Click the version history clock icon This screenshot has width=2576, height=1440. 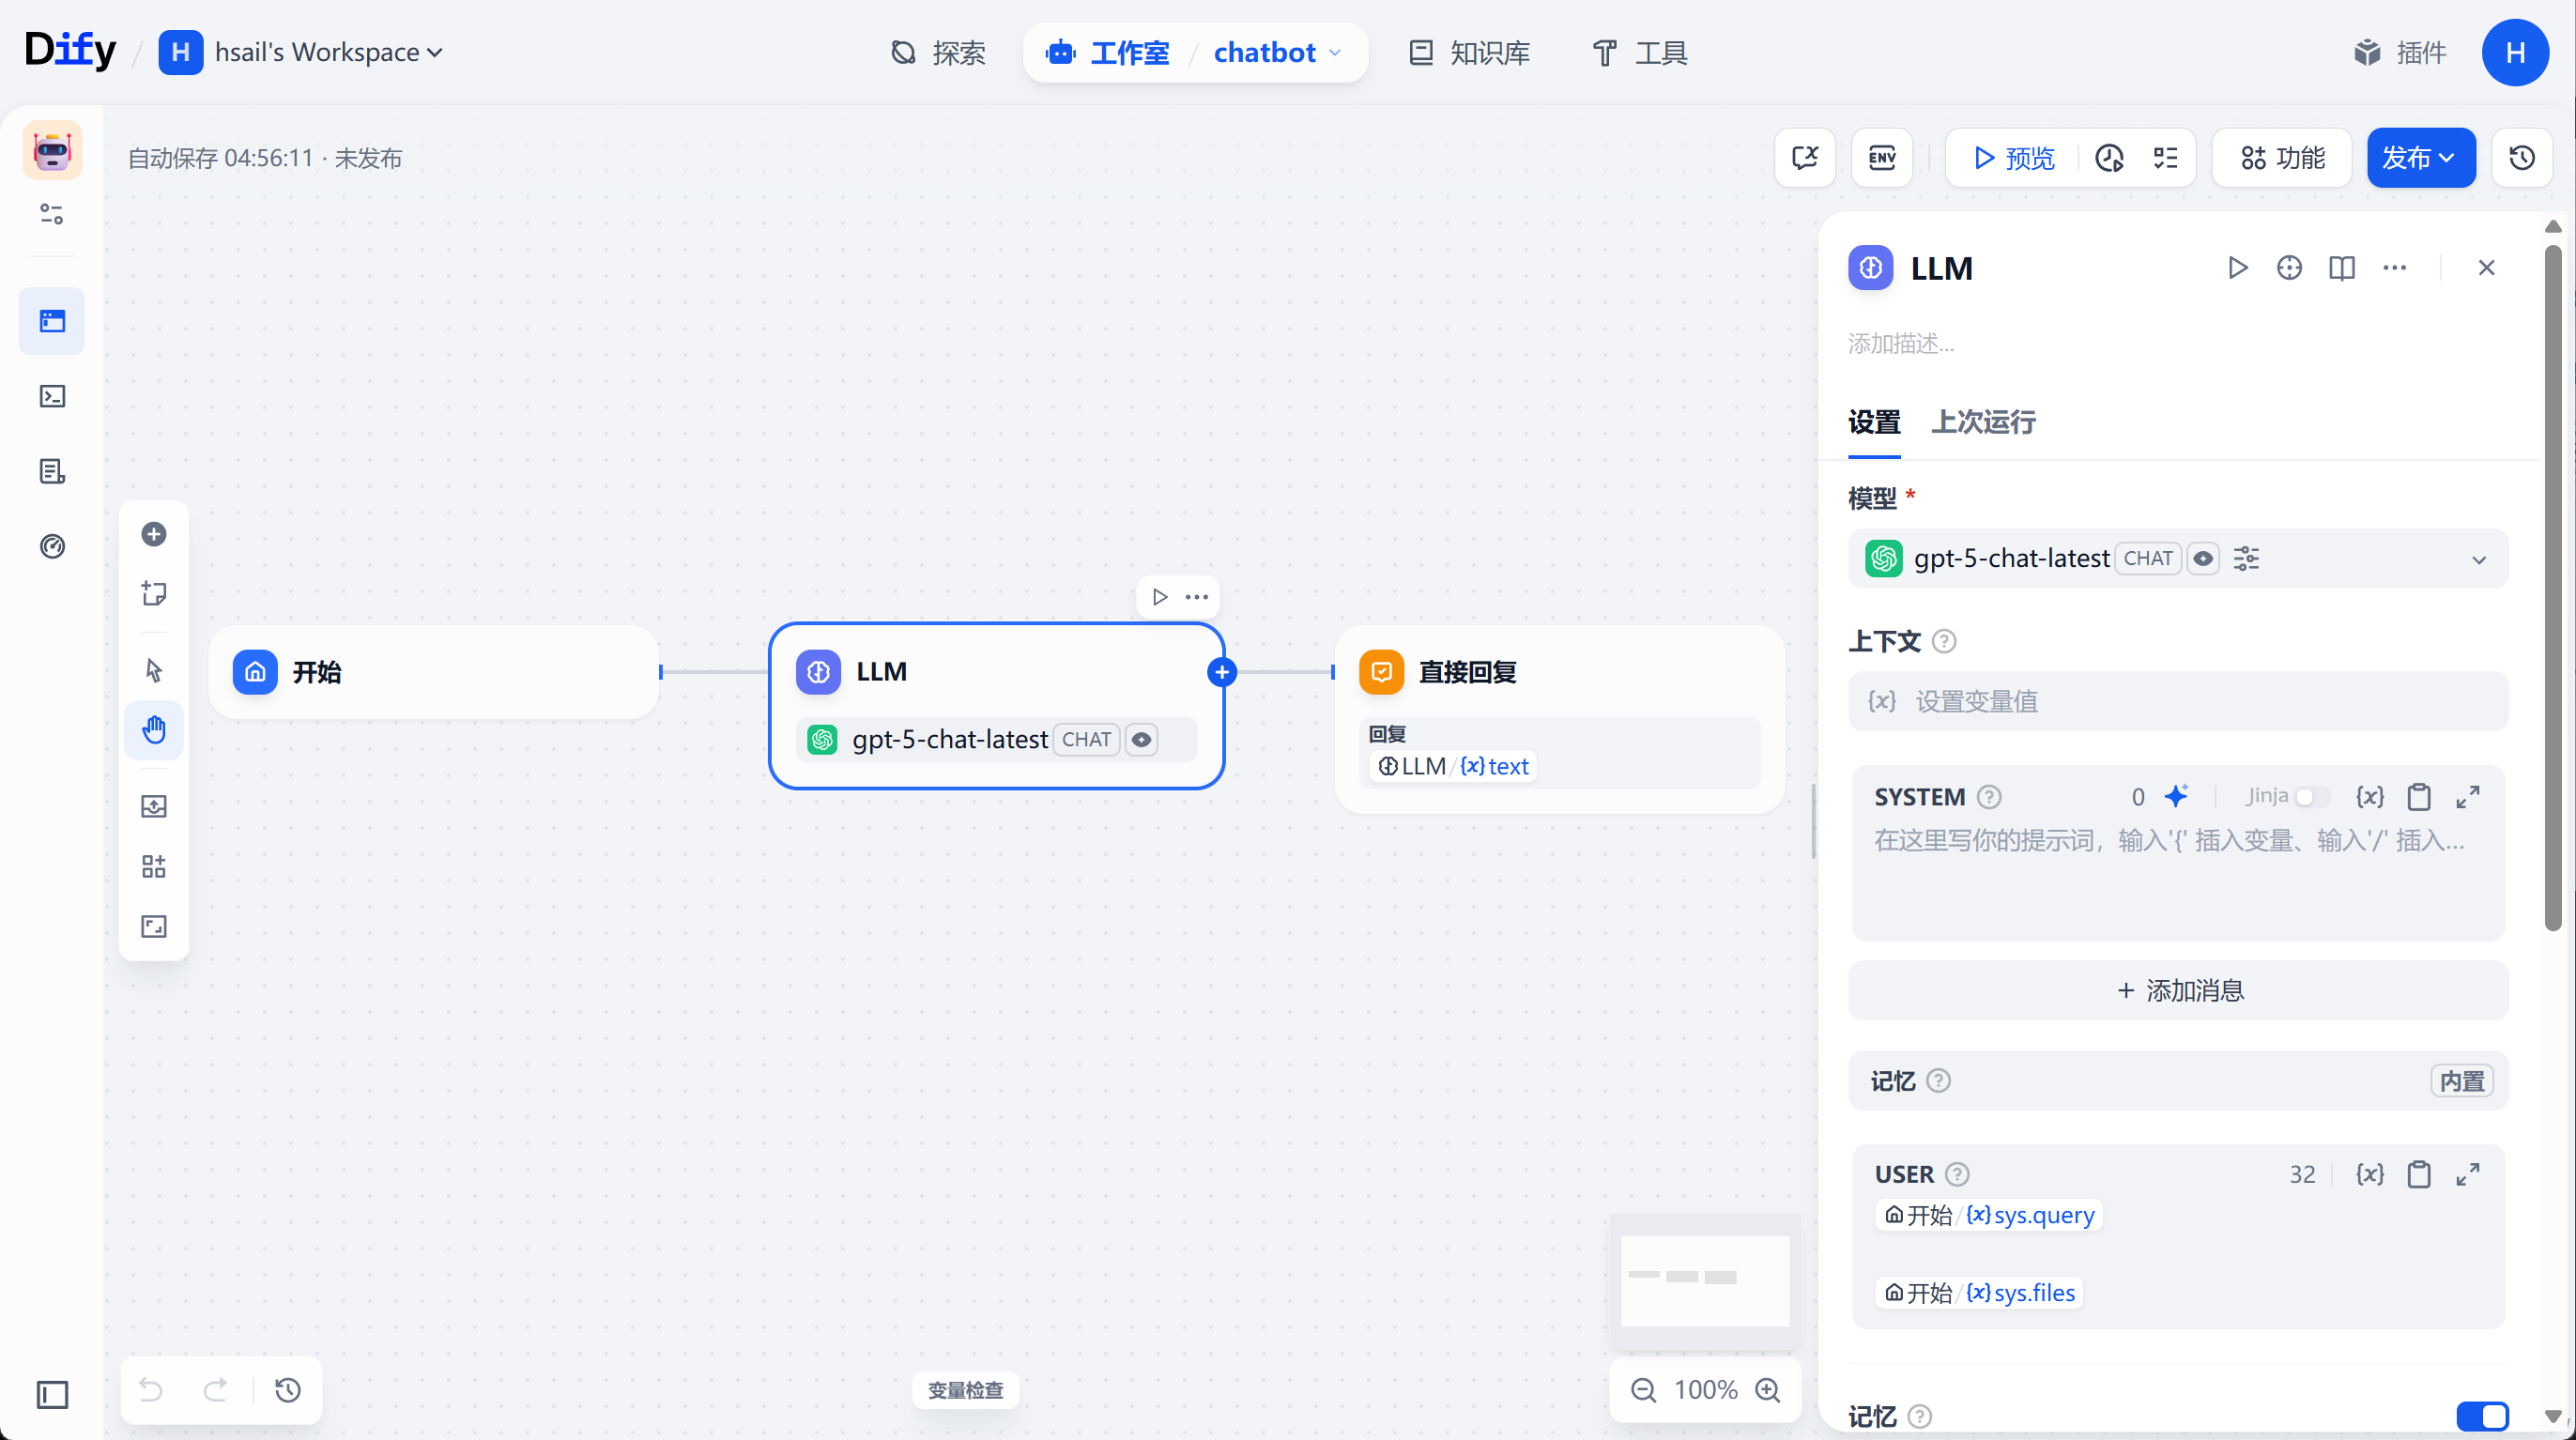2521,157
